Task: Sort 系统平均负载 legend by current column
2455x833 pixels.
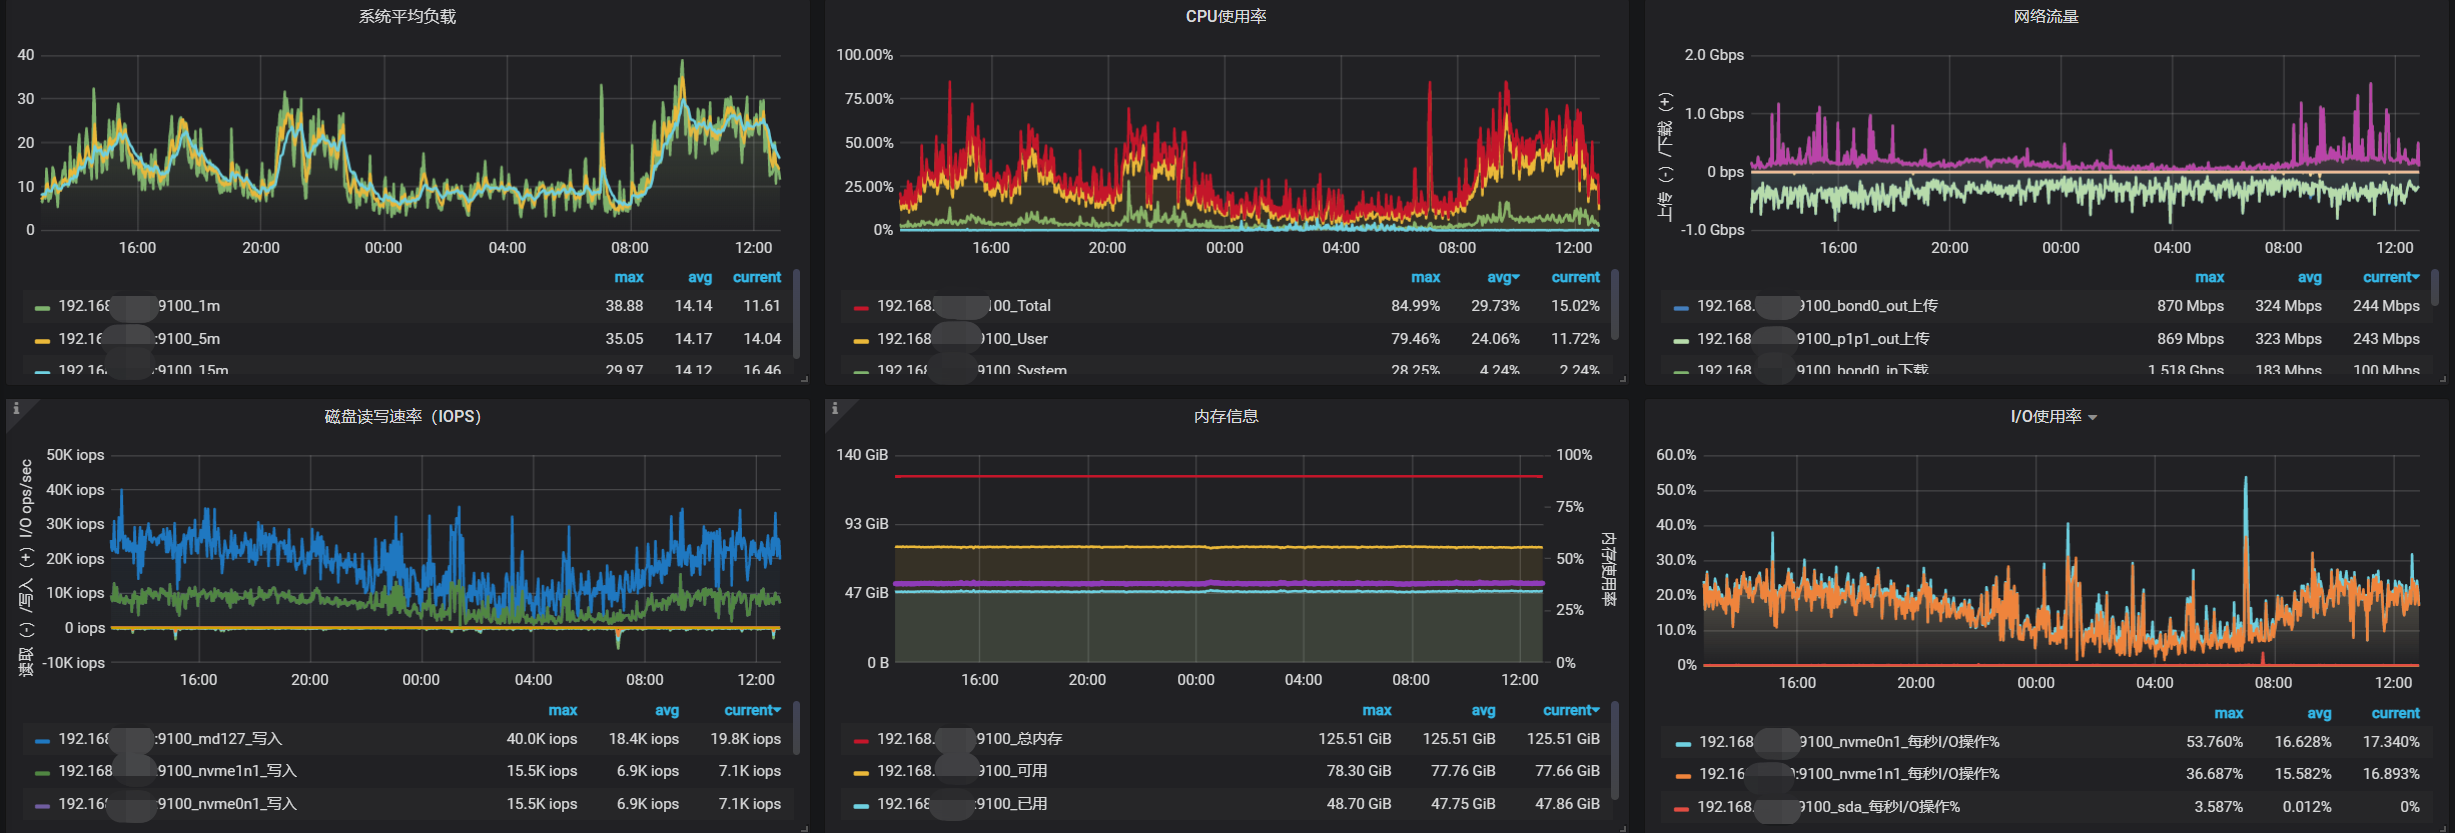Action: tap(757, 277)
